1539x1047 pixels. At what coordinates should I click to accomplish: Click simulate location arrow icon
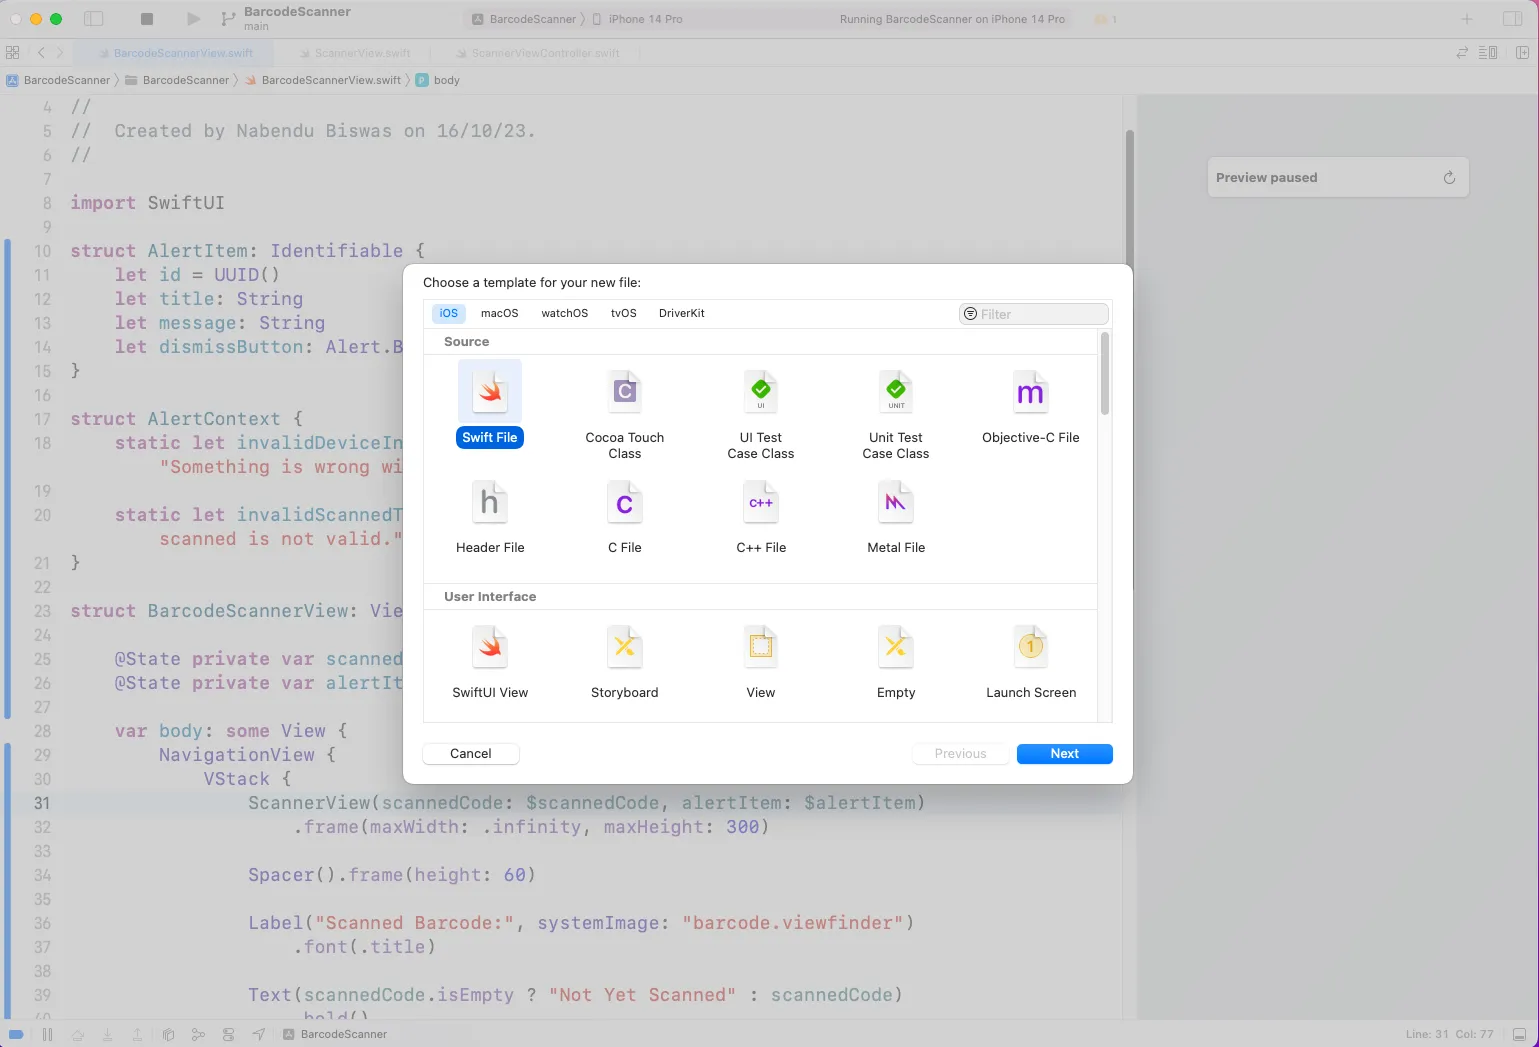click(x=259, y=1034)
